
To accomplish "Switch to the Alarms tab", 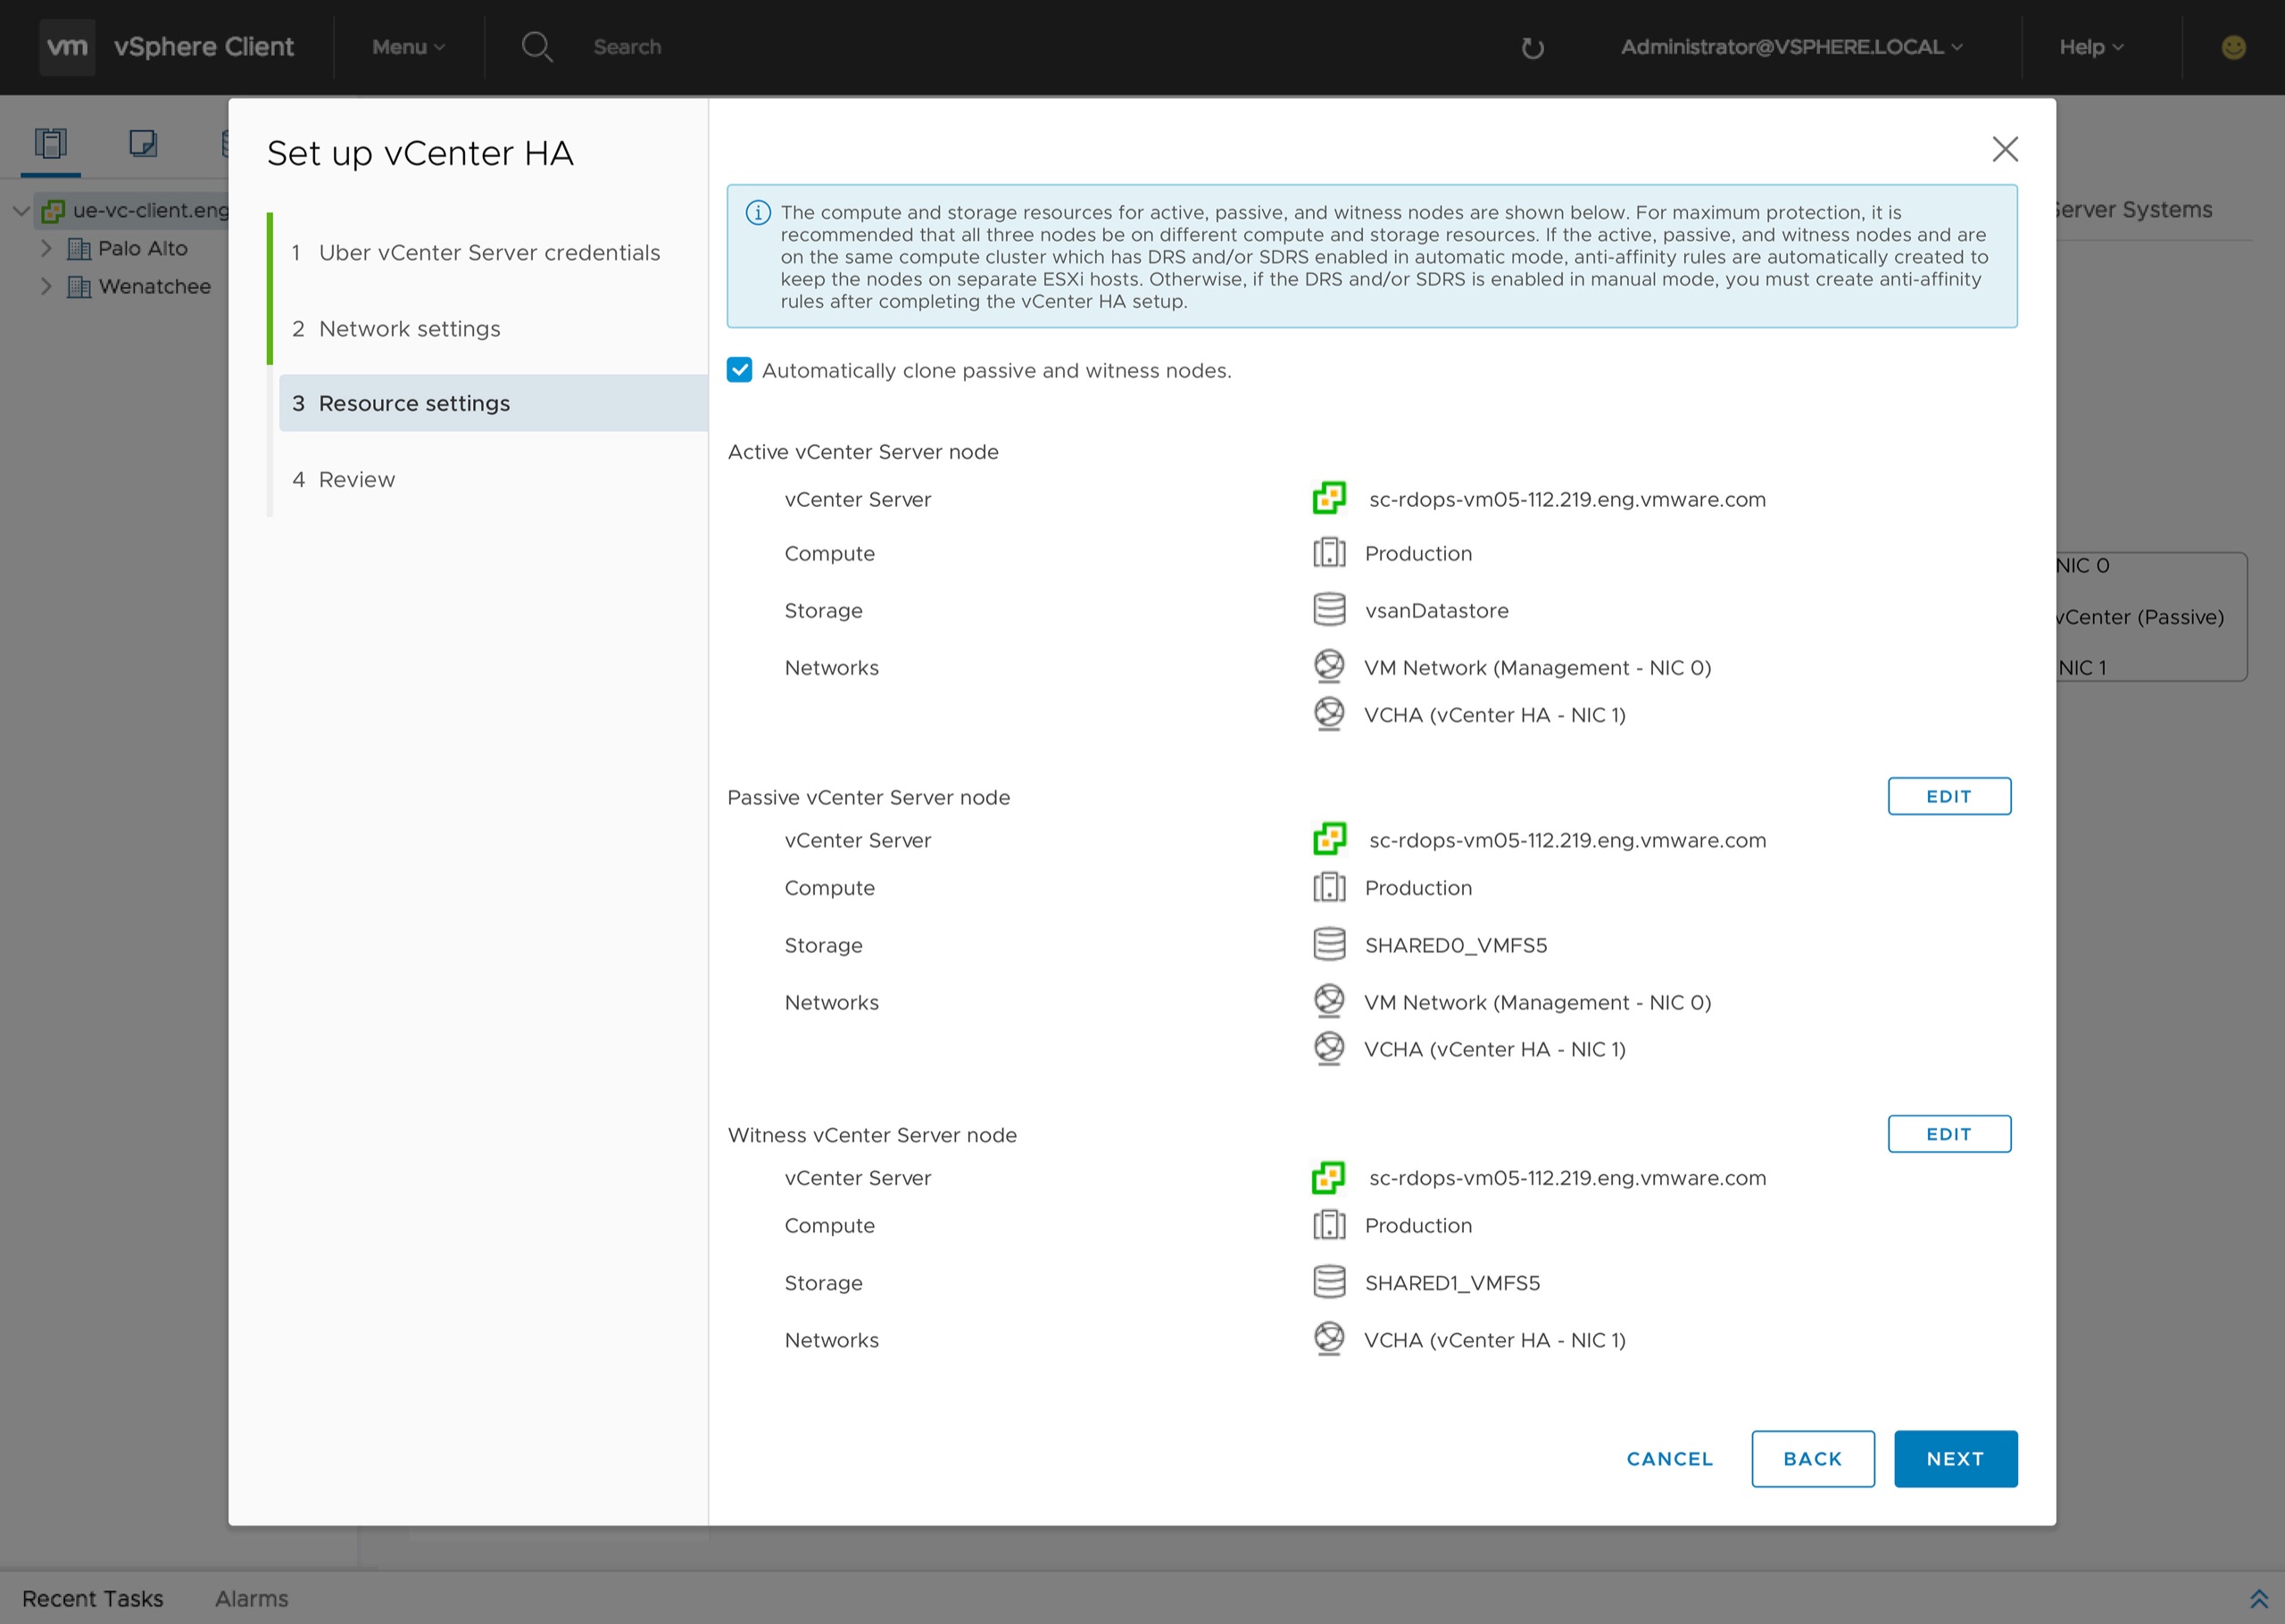I will 252,1598.
